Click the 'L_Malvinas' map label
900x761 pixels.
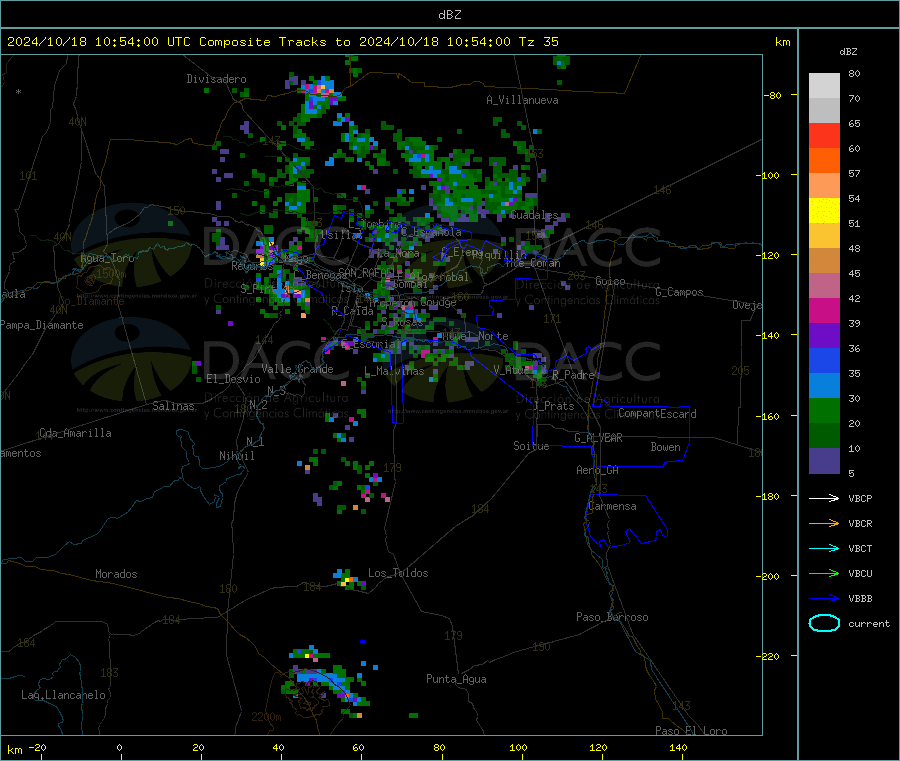coord(394,371)
